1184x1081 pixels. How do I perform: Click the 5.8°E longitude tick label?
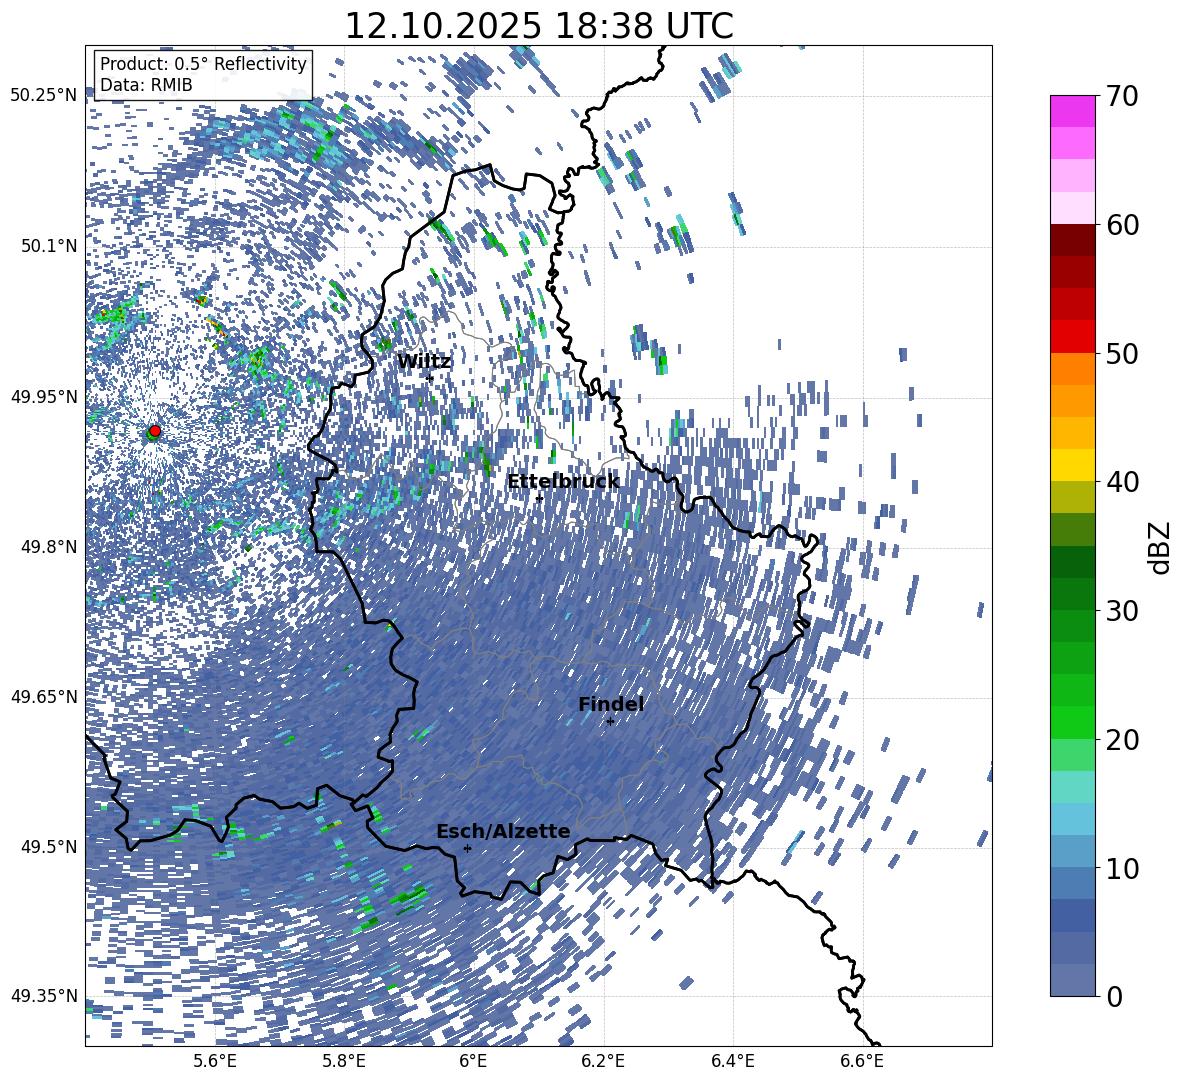[x=344, y=1061]
